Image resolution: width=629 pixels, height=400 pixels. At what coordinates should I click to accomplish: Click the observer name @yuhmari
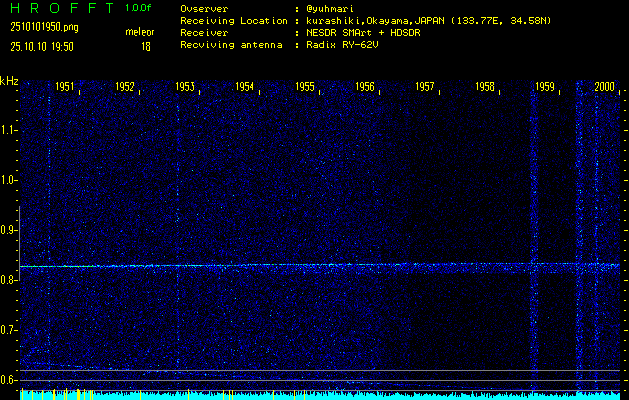point(330,9)
